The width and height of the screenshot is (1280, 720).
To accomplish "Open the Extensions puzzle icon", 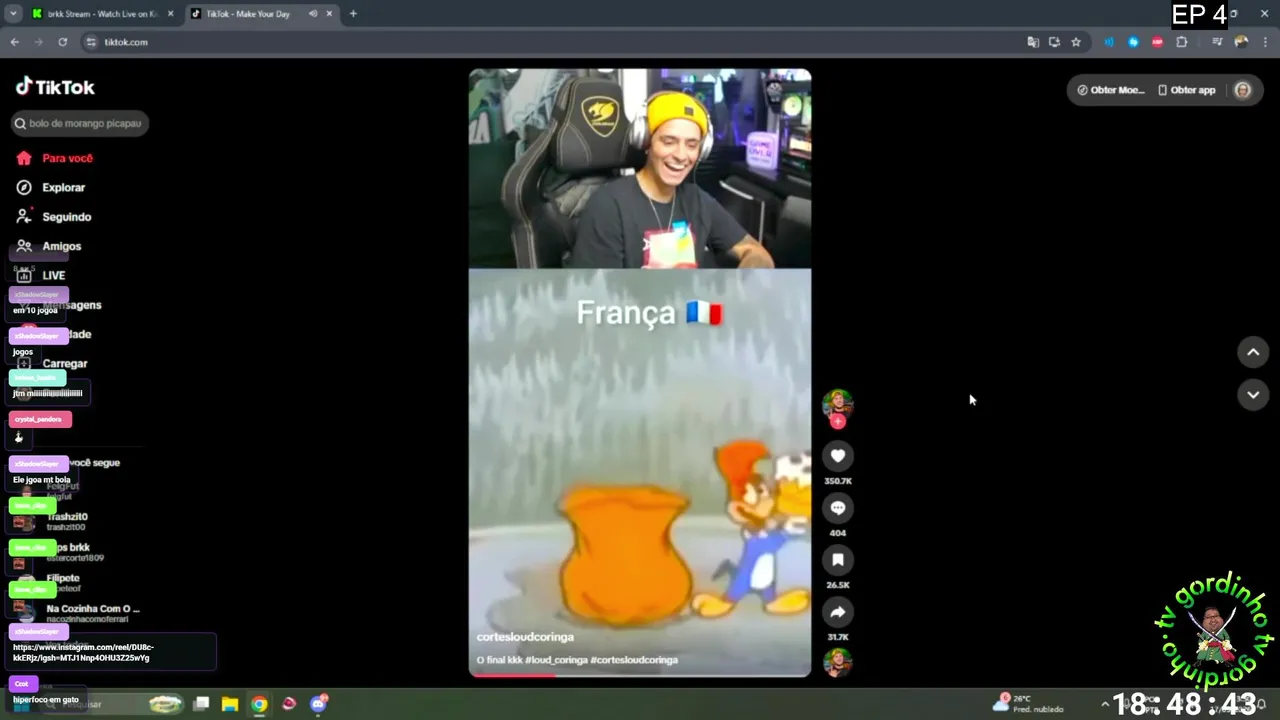I will [1182, 42].
